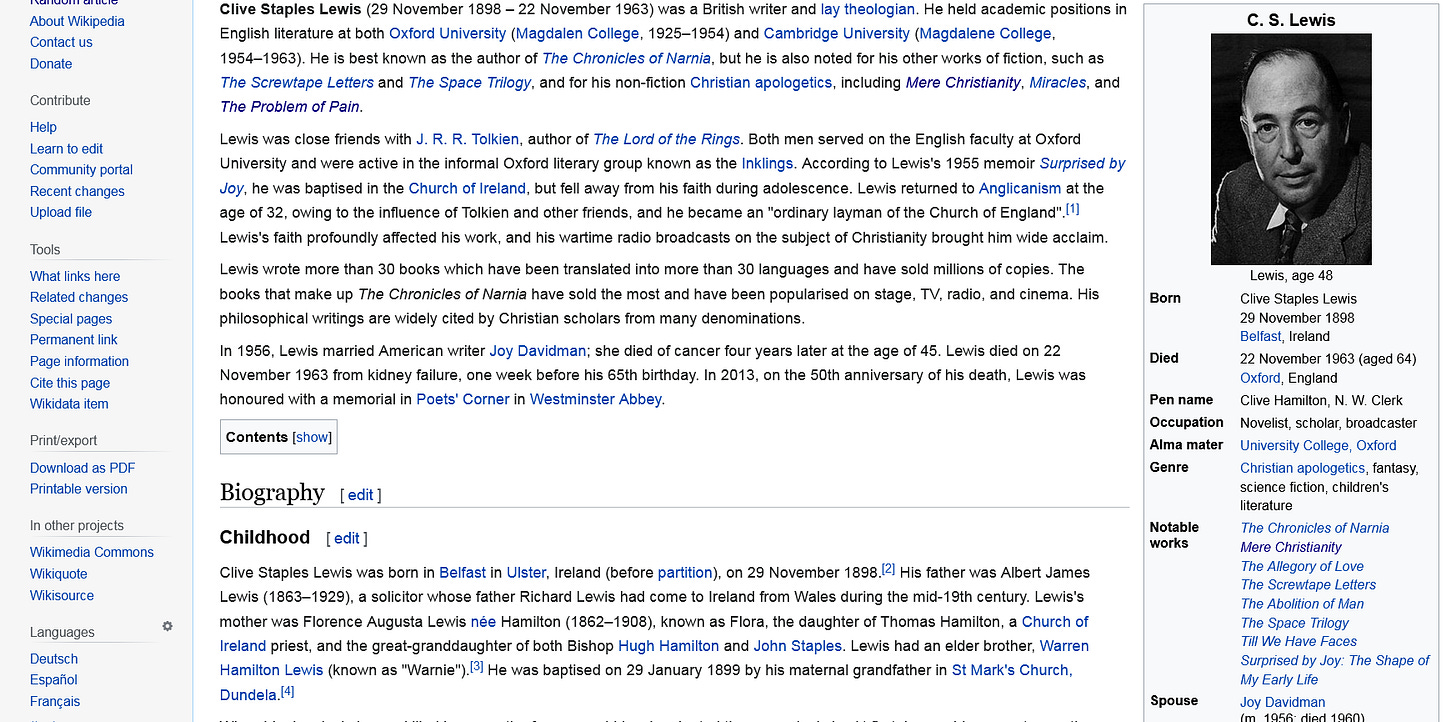
Task: Open The Problem of Pain link
Action: click(290, 107)
